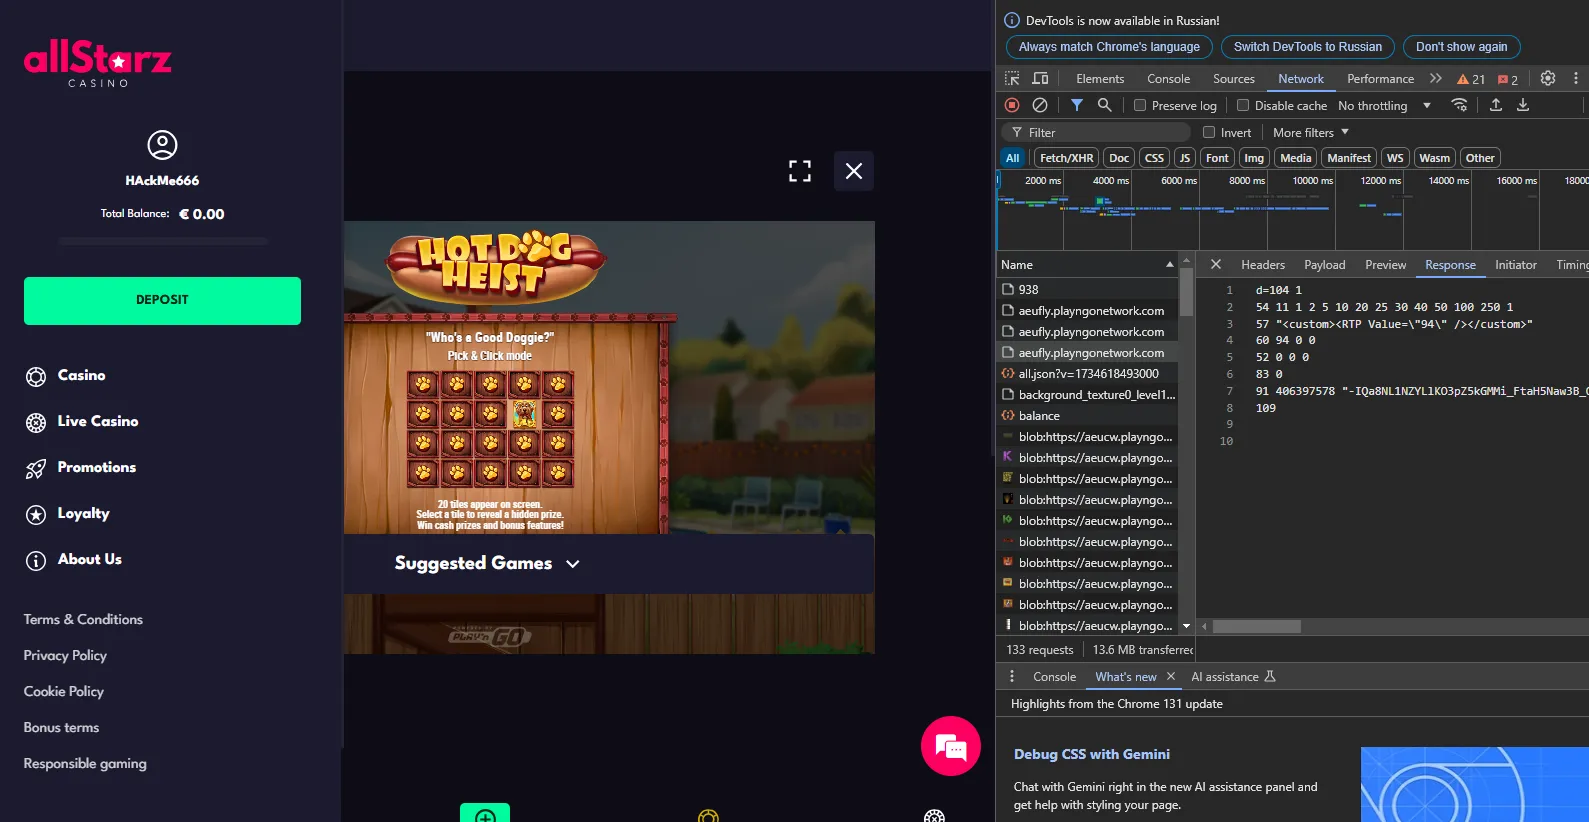Click Switch DevTools to Russian
The width and height of the screenshot is (1589, 822).
pos(1308,47)
